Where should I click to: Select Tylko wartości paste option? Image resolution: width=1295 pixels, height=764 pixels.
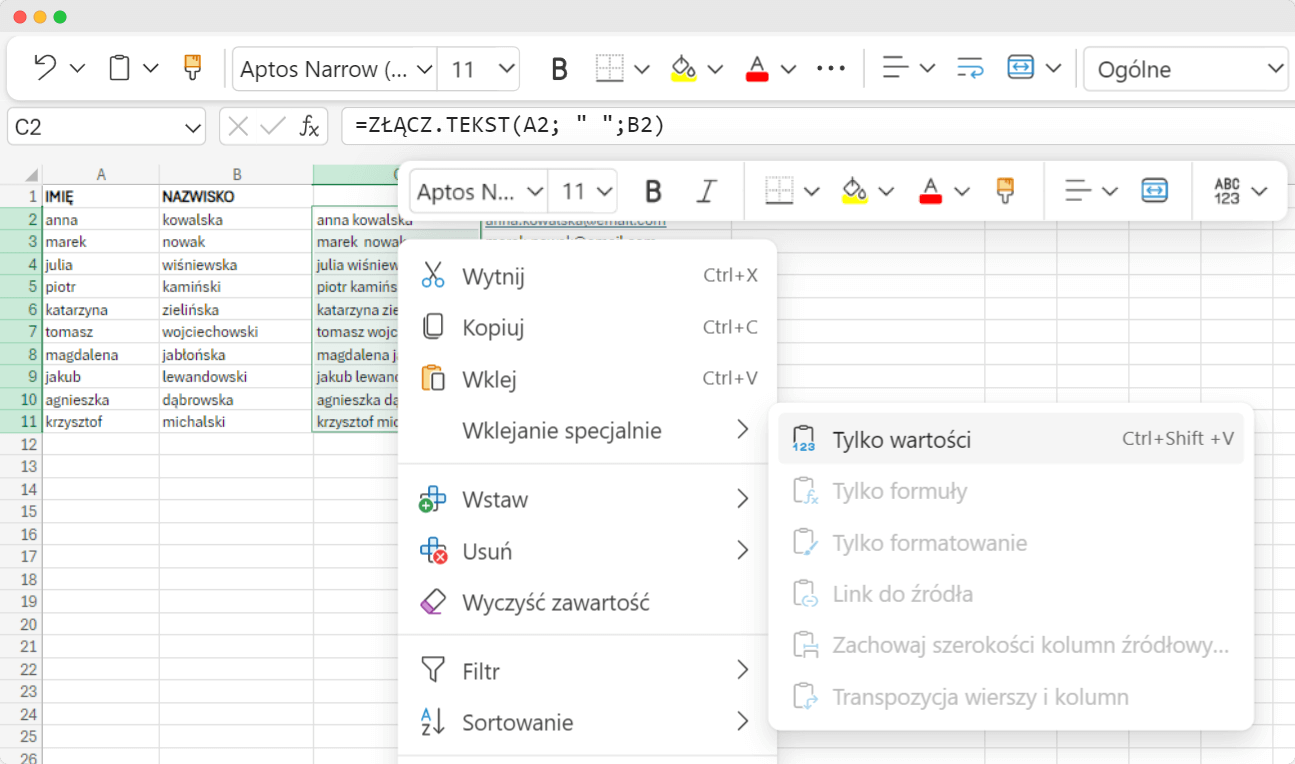[1011, 439]
